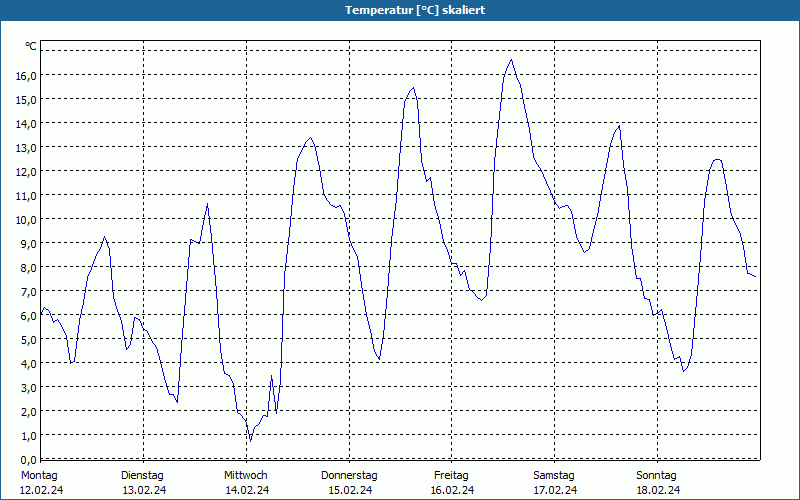The image size is (800, 500).
Task: Click the '9,0' y-axis label
Action: click(28, 243)
